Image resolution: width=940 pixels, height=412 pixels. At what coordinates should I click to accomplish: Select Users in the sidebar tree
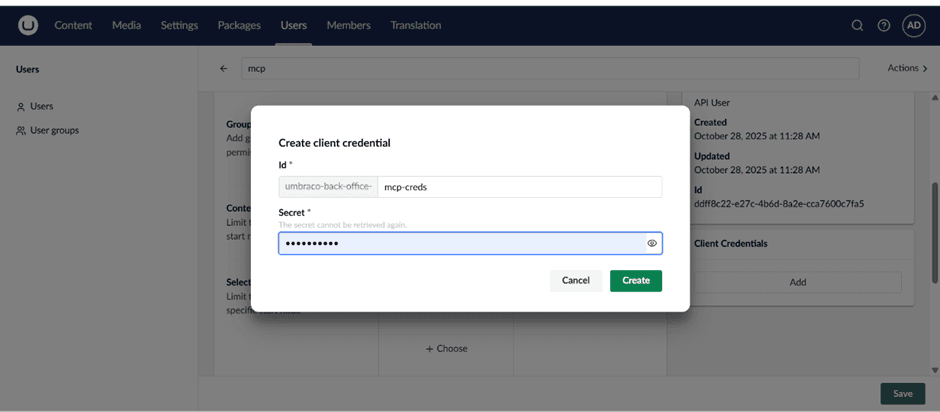tap(41, 106)
